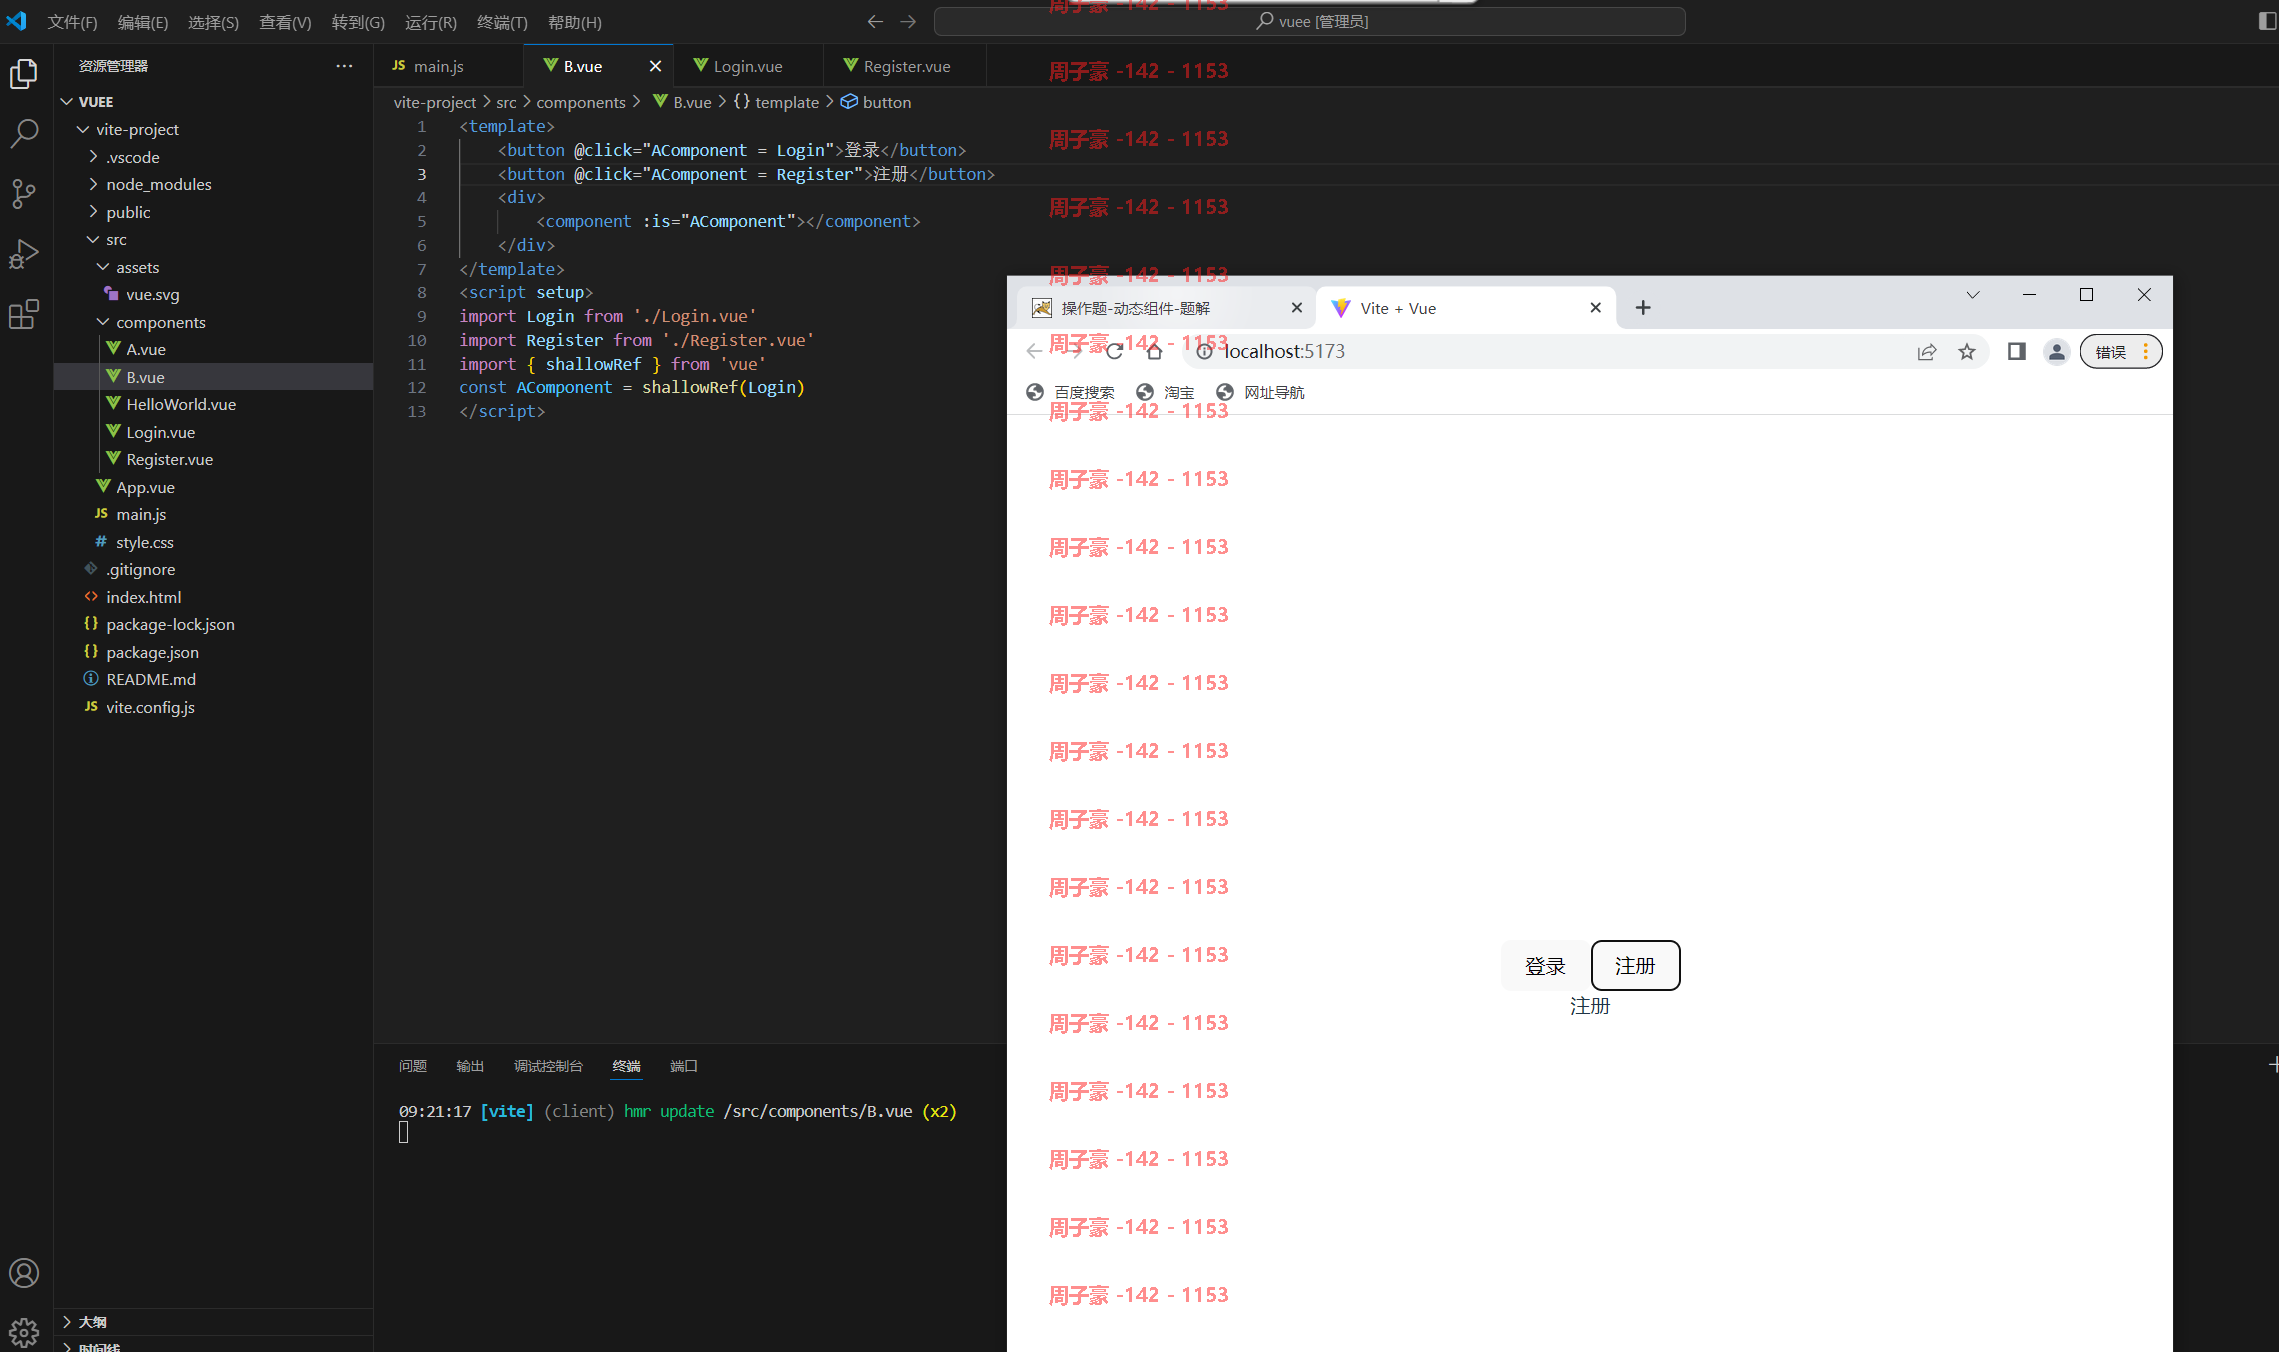Switch to the 输出 panel tab
2279x1352 pixels.
click(x=470, y=1066)
